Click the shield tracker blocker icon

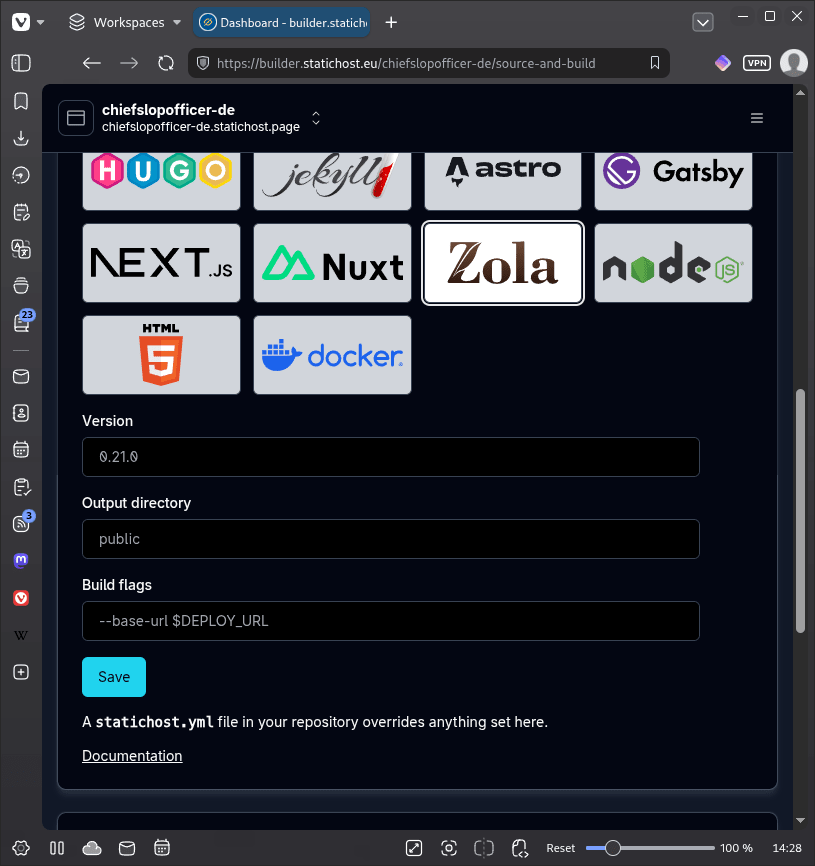(x=203, y=63)
